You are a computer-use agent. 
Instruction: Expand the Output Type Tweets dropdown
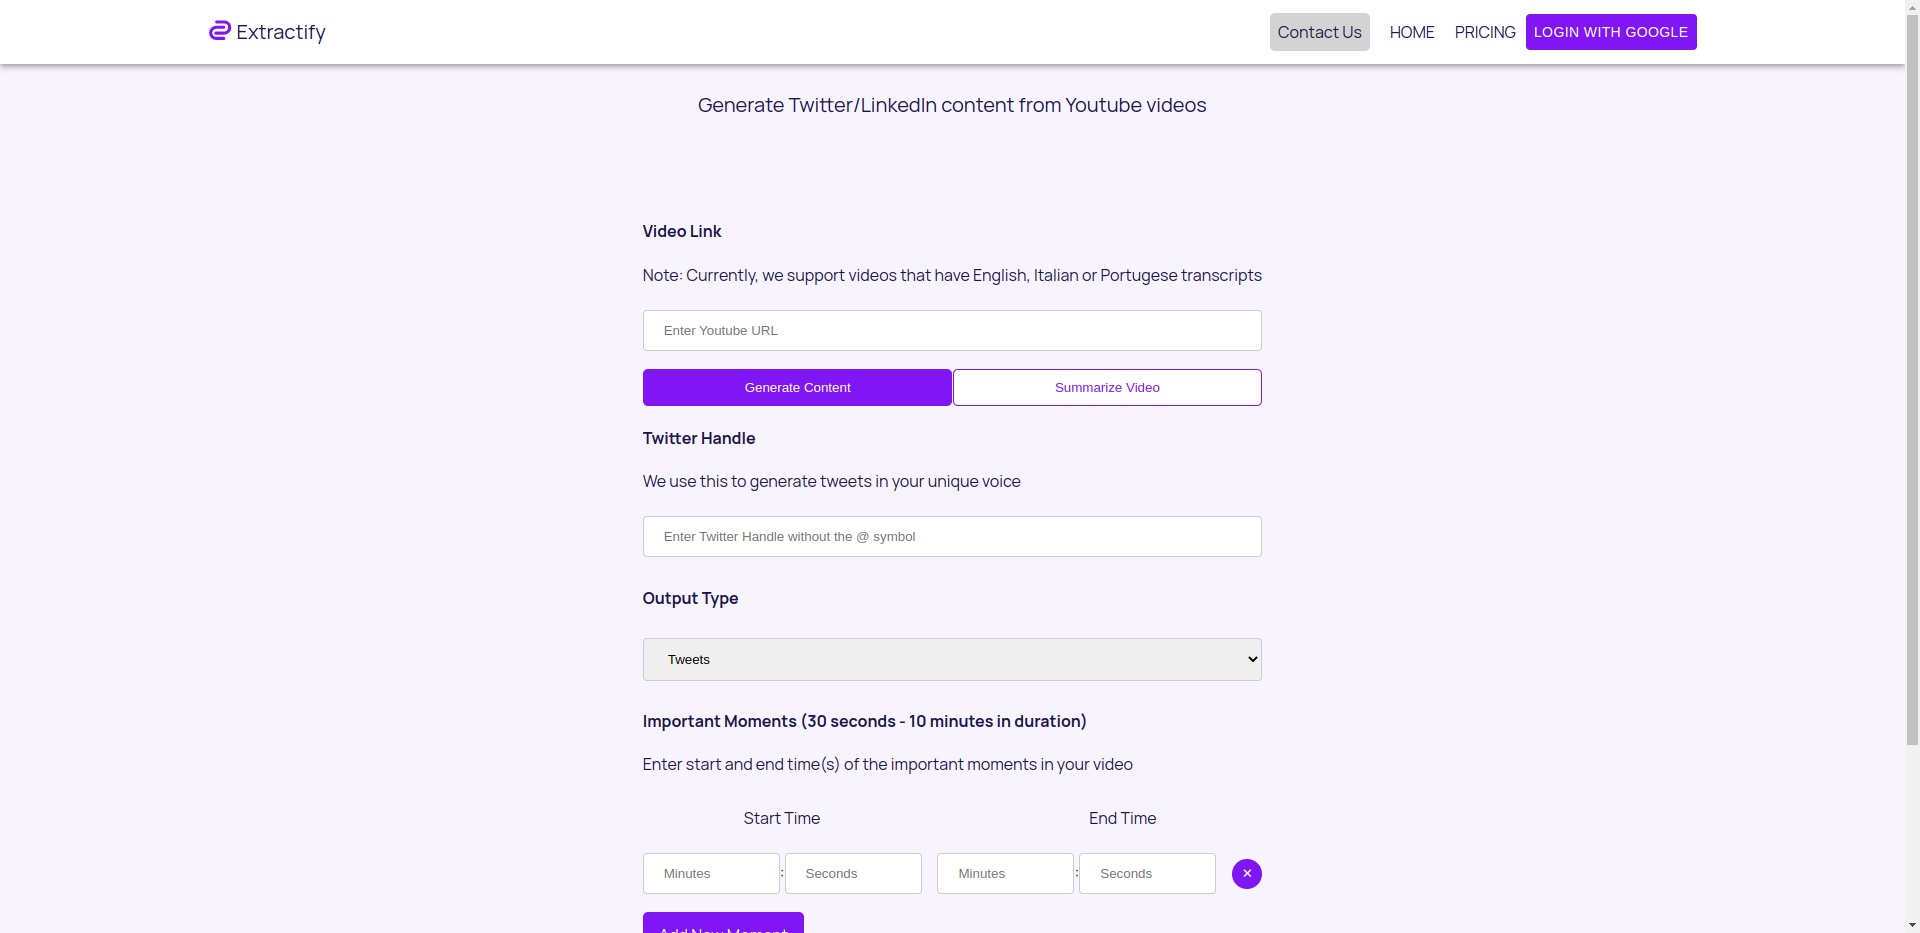[x=951, y=660]
